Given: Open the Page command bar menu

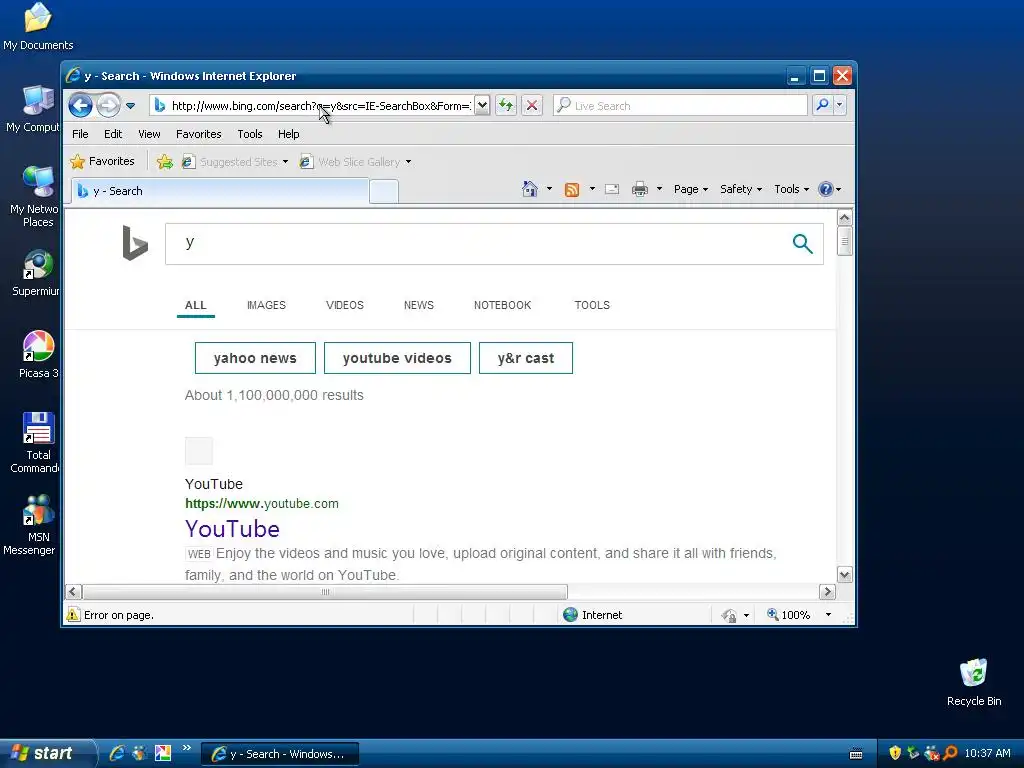Looking at the screenshot, I should (x=691, y=189).
